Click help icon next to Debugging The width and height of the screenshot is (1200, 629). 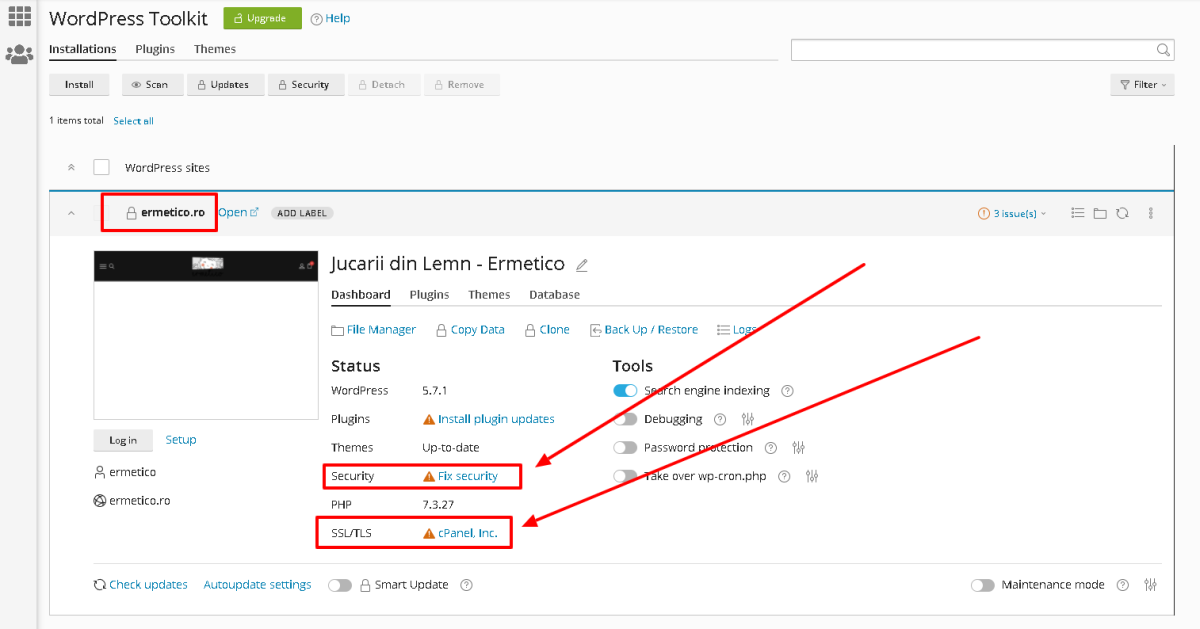[x=720, y=419]
